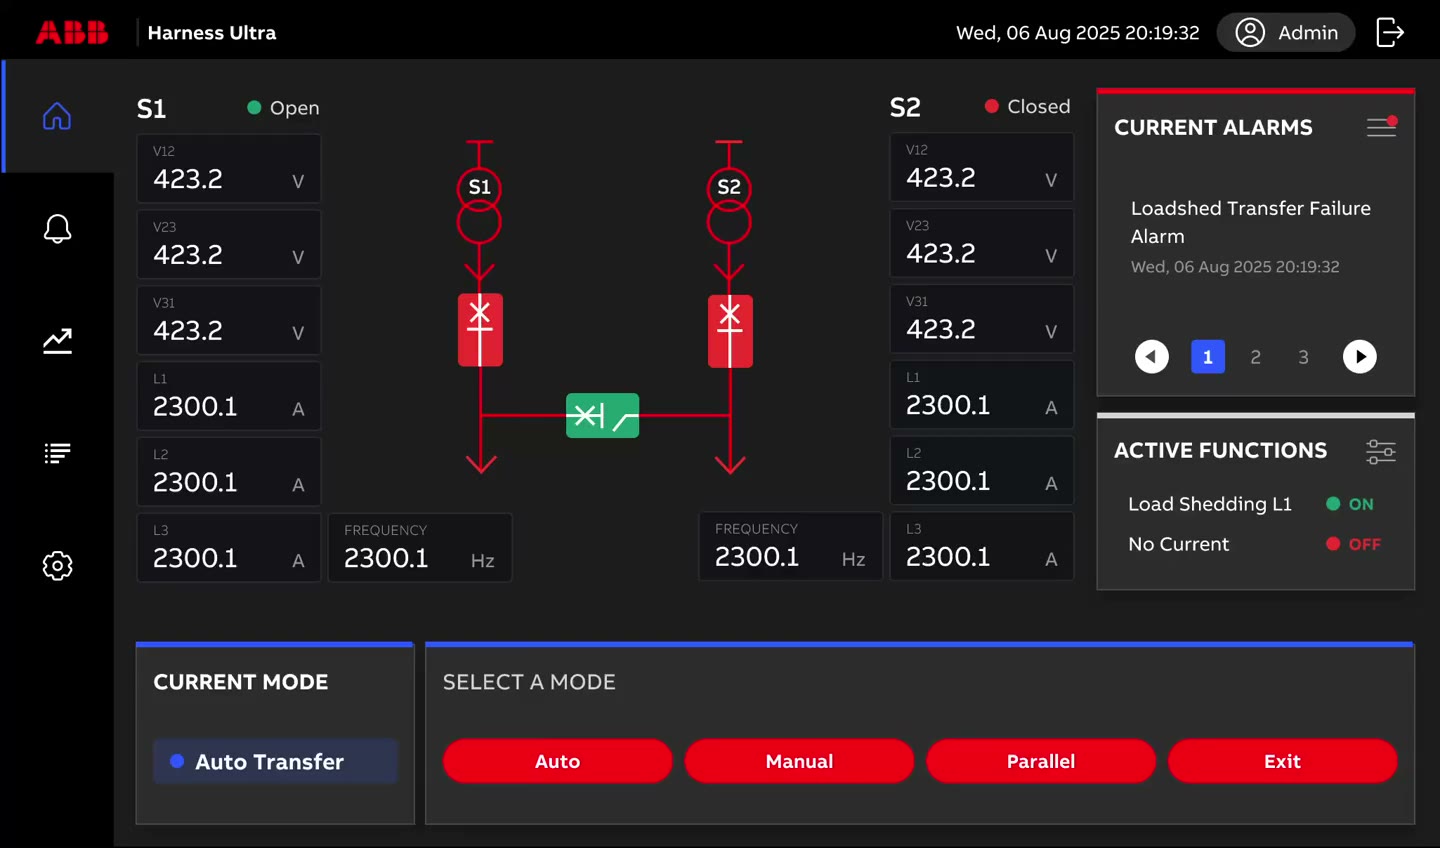
Task: Click the green bus-tie breaker symbol
Action: coord(602,415)
